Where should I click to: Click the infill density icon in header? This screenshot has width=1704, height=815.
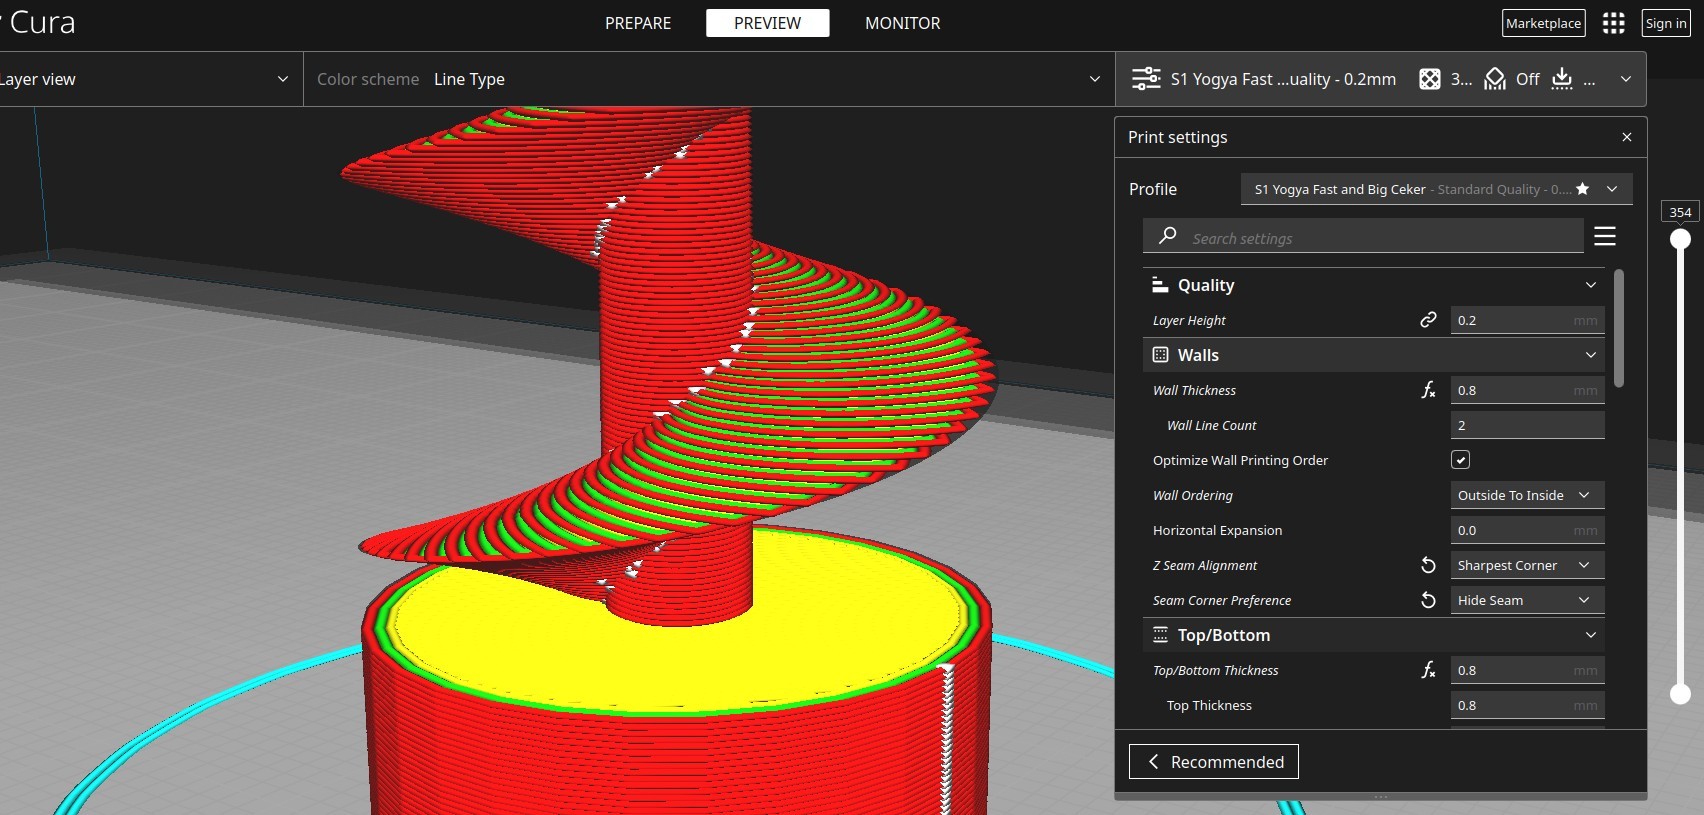point(1430,79)
